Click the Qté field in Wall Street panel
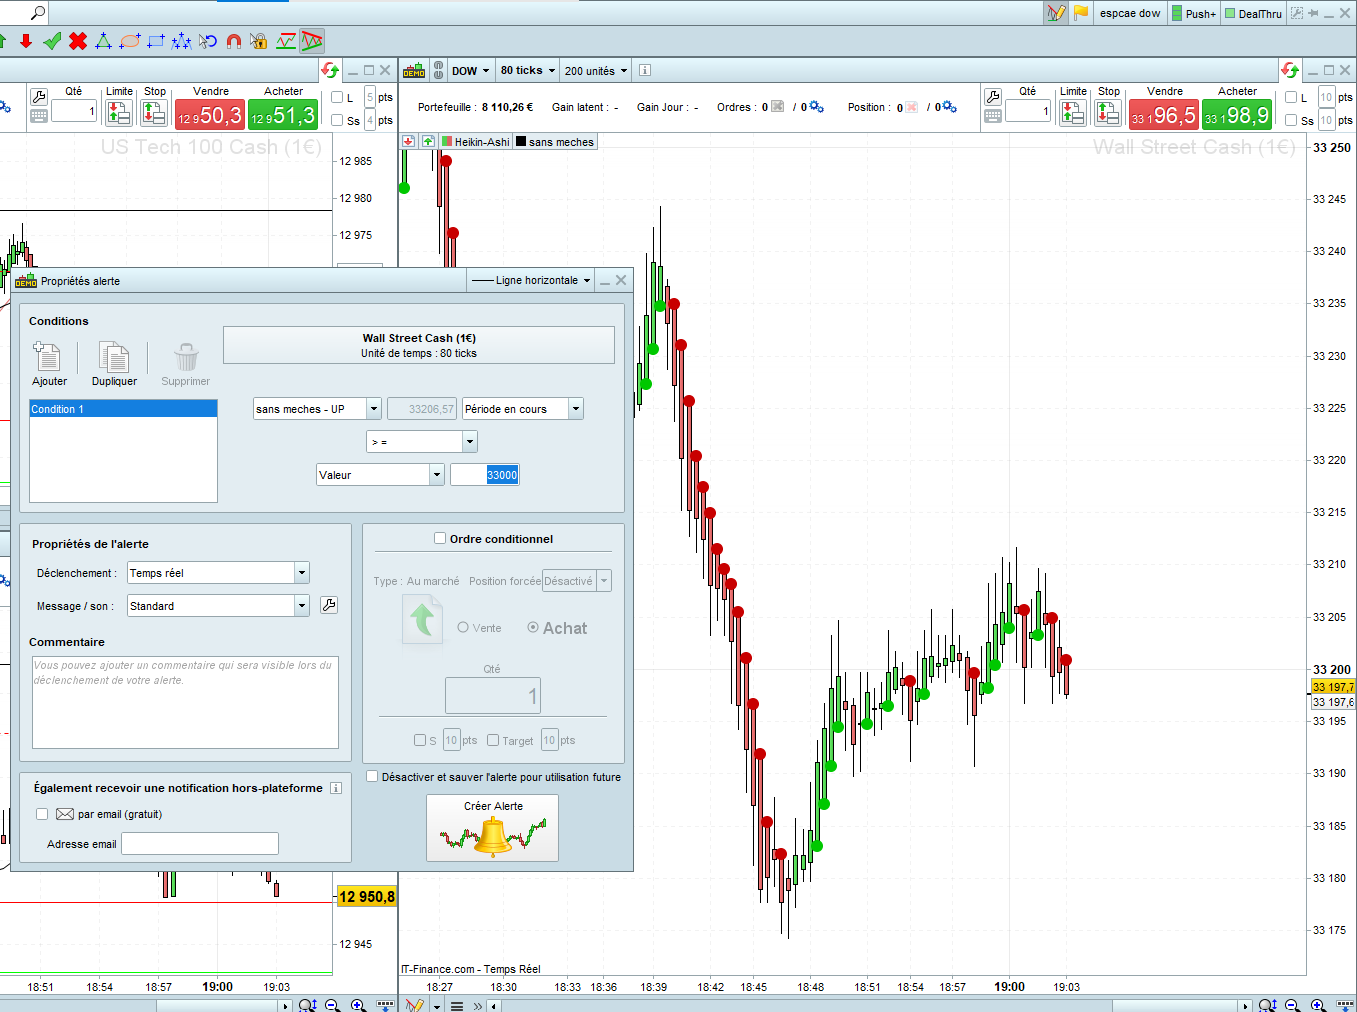1357x1012 pixels. point(1029,111)
